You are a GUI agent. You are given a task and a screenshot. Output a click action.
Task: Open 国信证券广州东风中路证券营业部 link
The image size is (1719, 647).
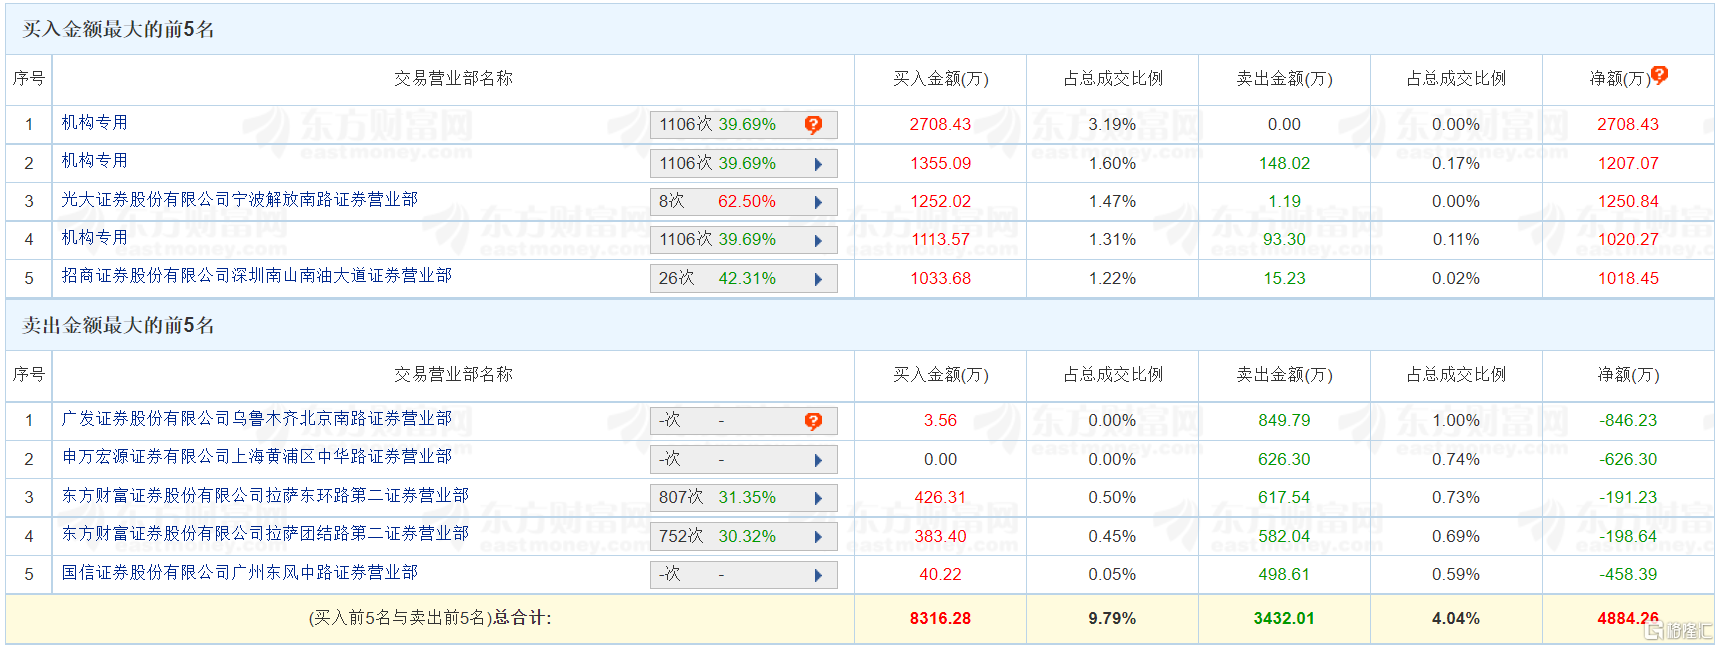(x=240, y=572)
